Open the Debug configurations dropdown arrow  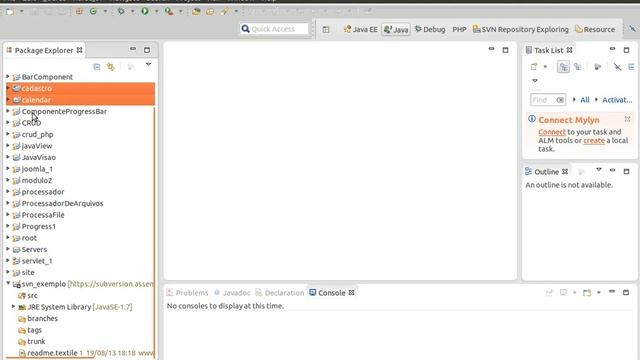coord(132,12)
